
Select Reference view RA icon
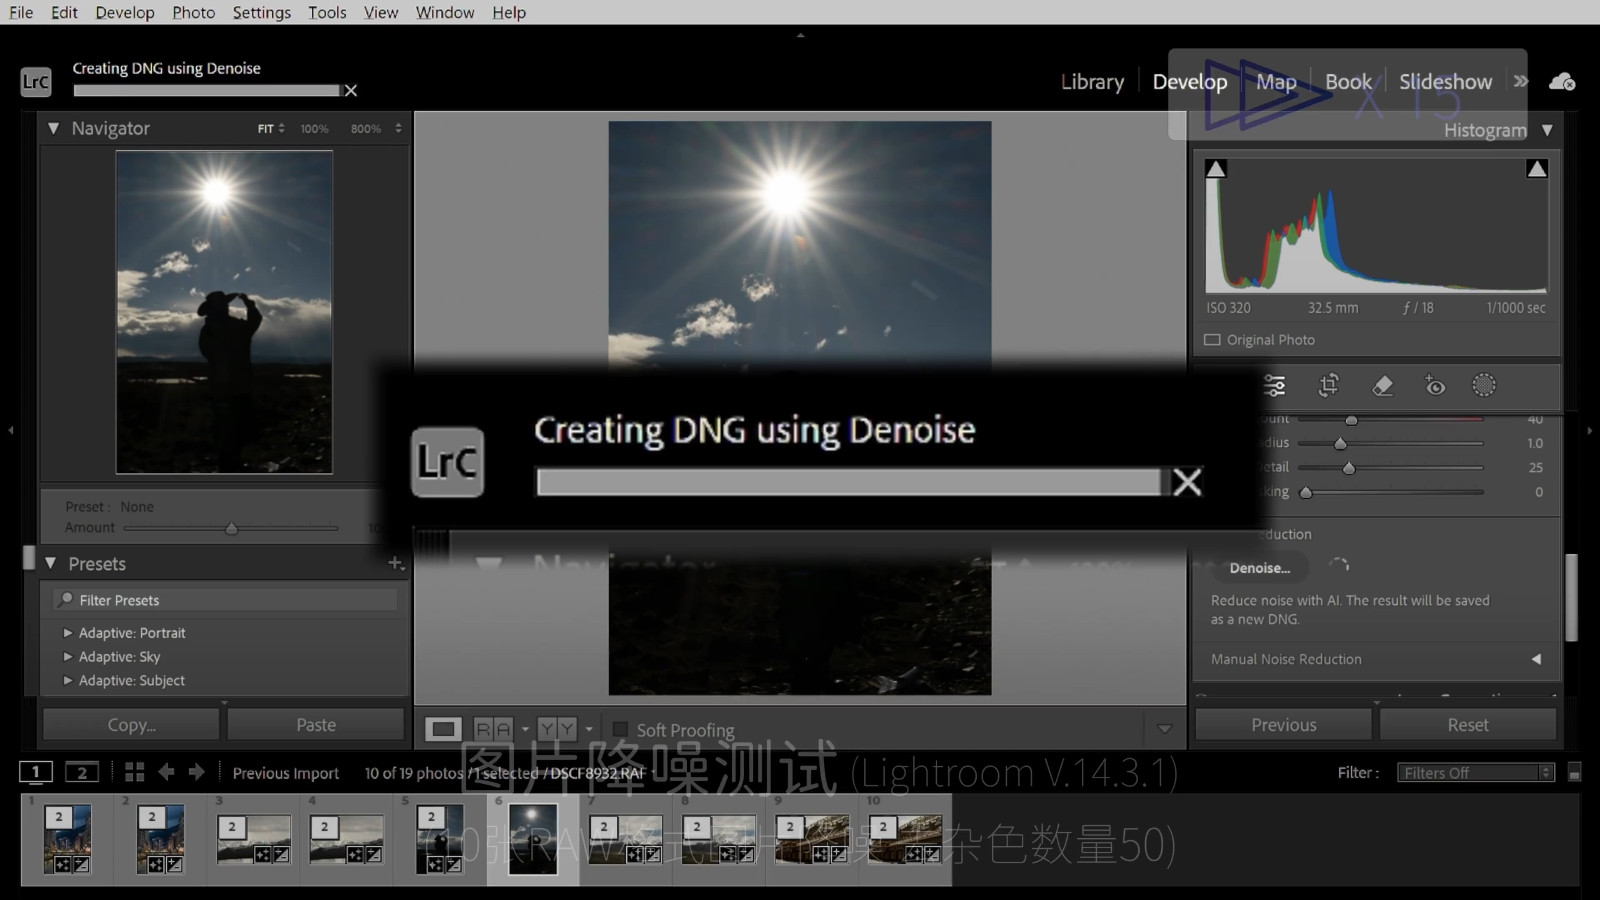493,729
